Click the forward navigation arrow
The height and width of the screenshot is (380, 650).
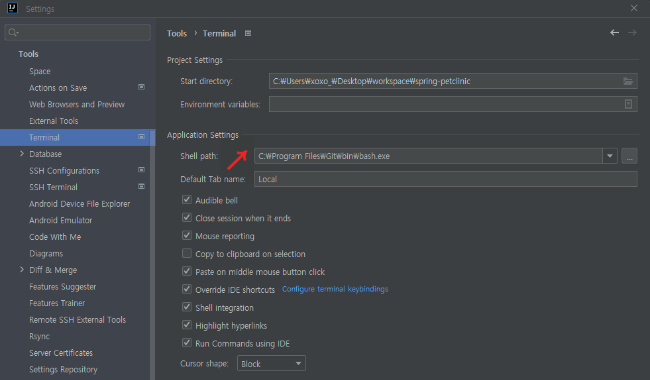632,32
